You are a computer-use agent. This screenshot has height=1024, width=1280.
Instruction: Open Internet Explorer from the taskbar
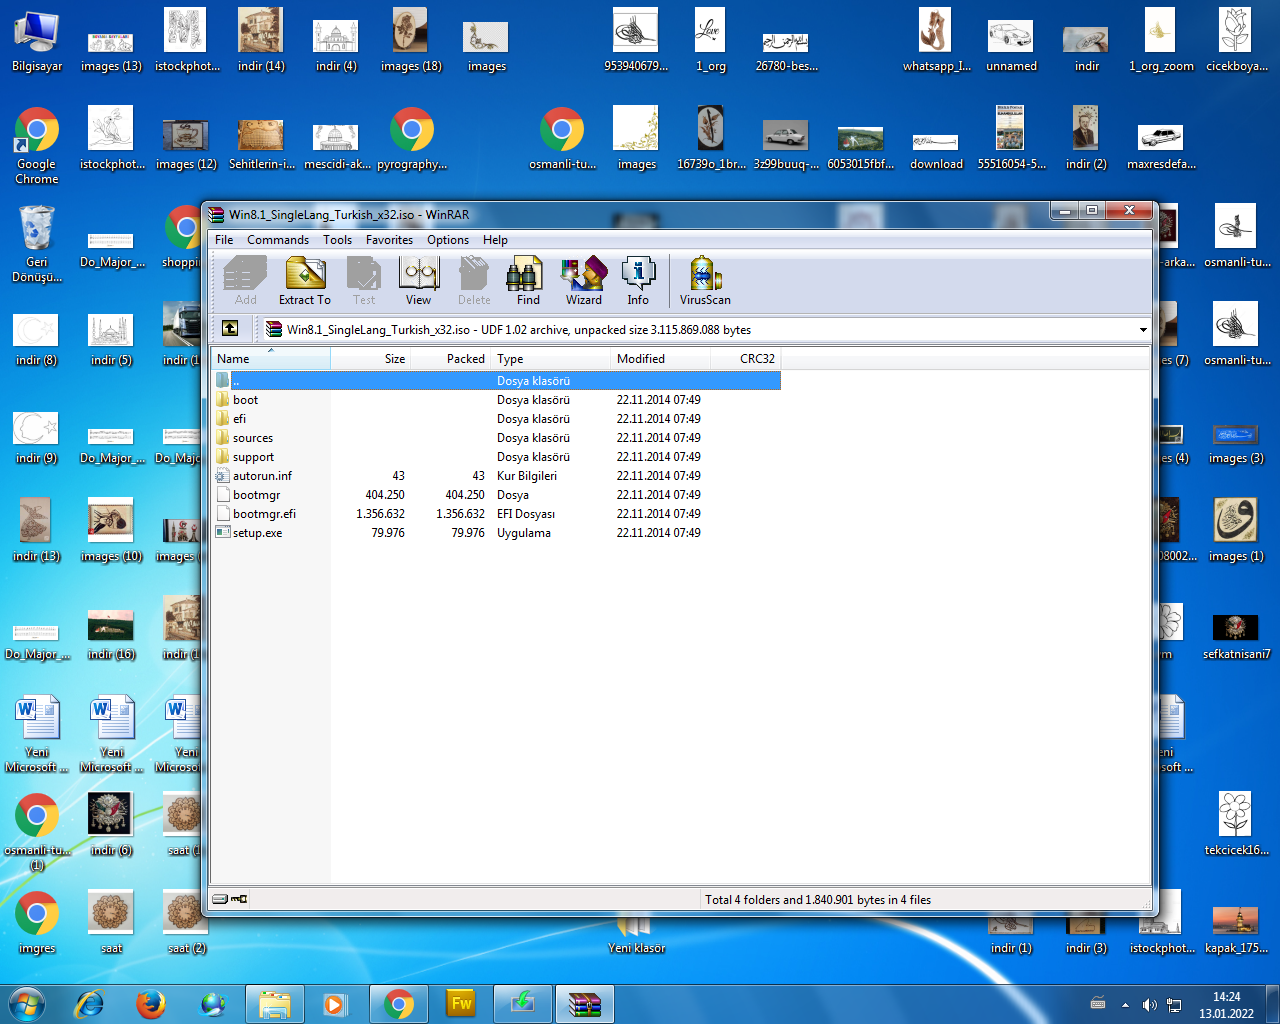click(x=89, y=1004)
